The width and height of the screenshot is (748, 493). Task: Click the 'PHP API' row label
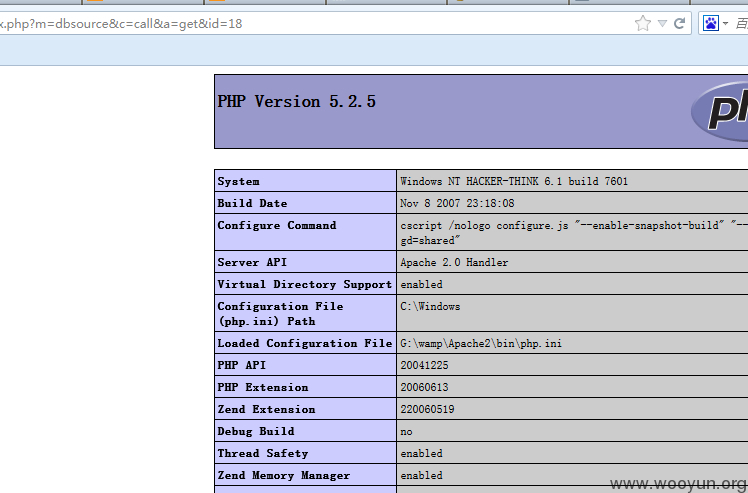[x=241, y=365]
